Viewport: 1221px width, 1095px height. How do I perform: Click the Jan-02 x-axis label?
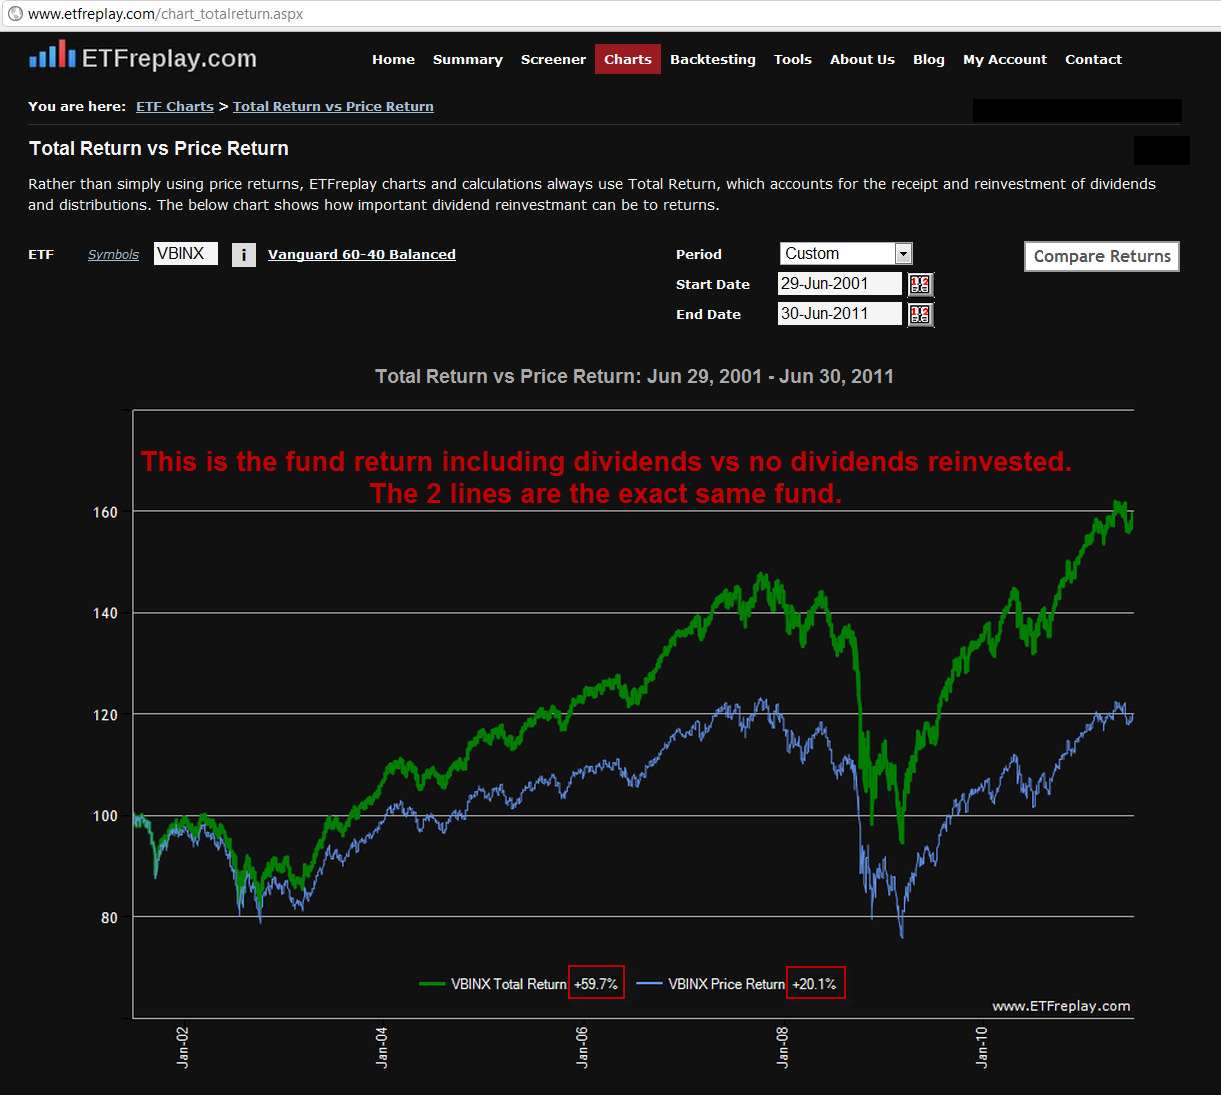pyautogui.click(x=183, y=1047)
